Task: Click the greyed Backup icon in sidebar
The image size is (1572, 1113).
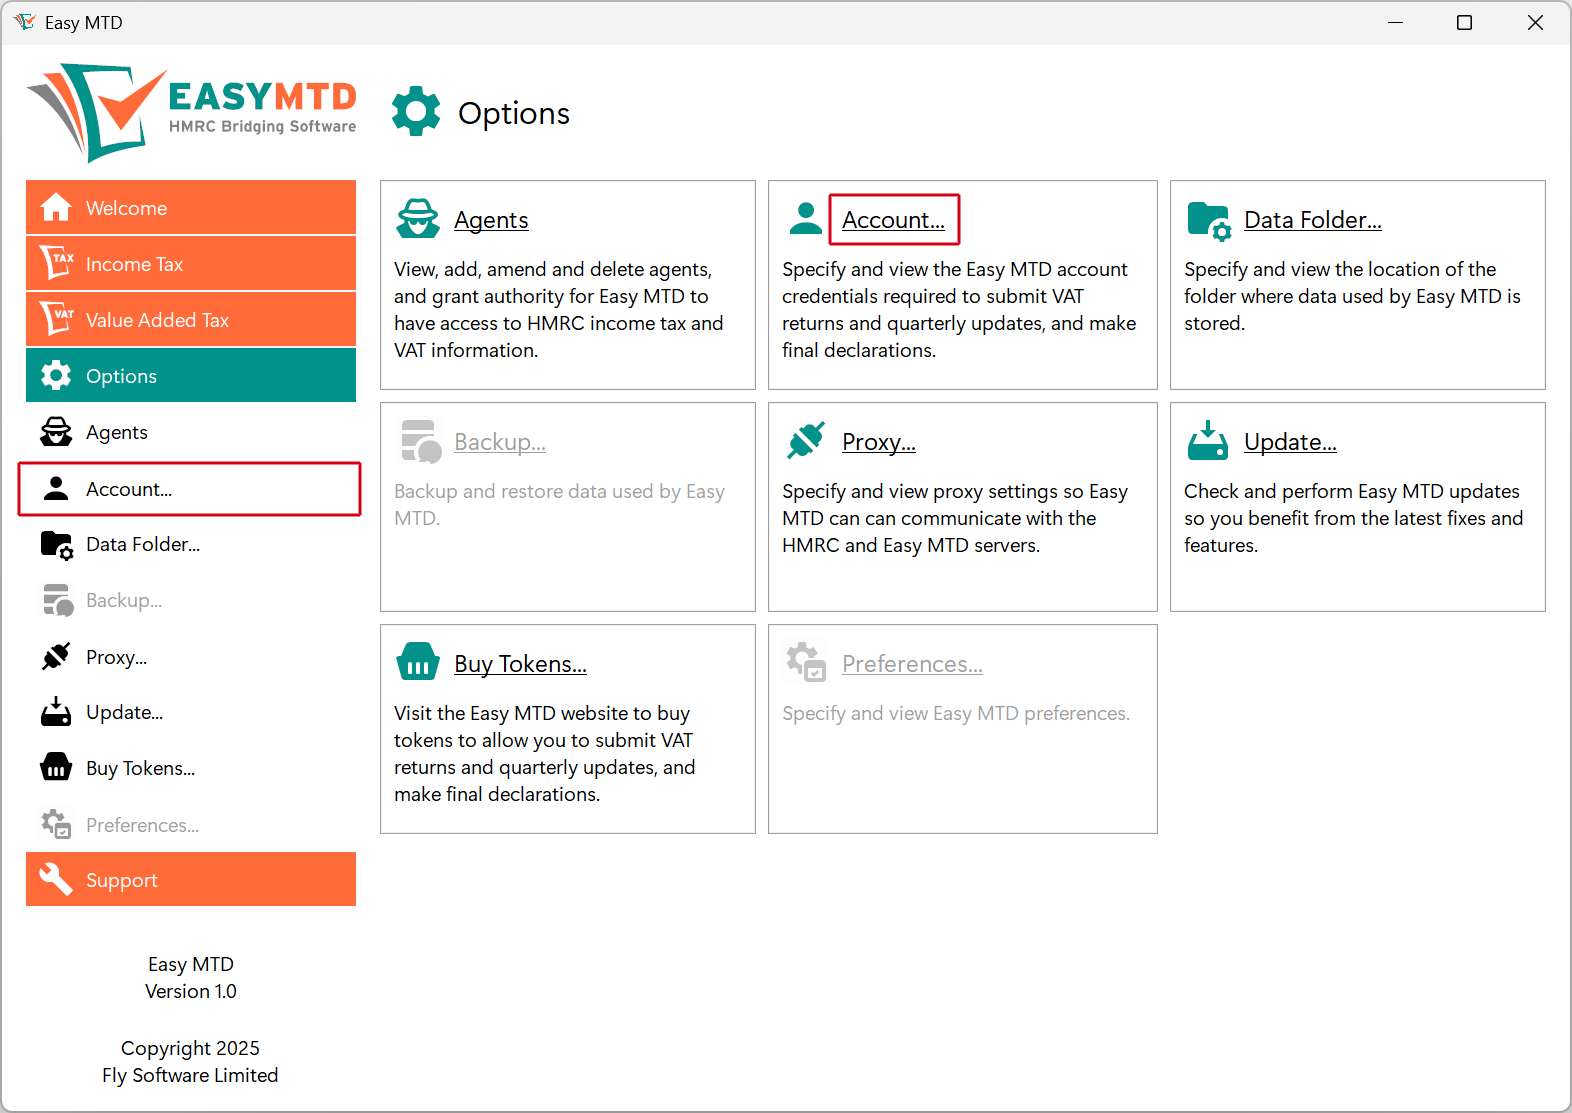Action: point(58,601)
